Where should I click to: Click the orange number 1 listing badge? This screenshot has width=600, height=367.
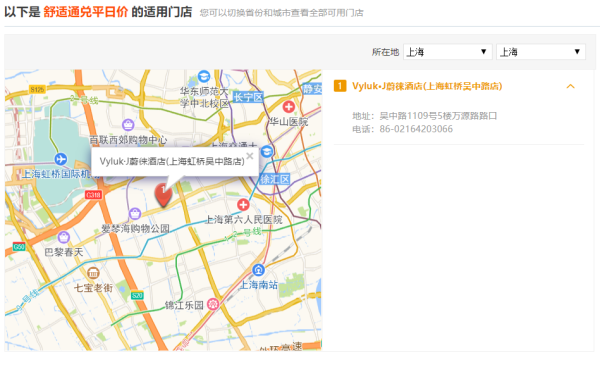point(340,86)
